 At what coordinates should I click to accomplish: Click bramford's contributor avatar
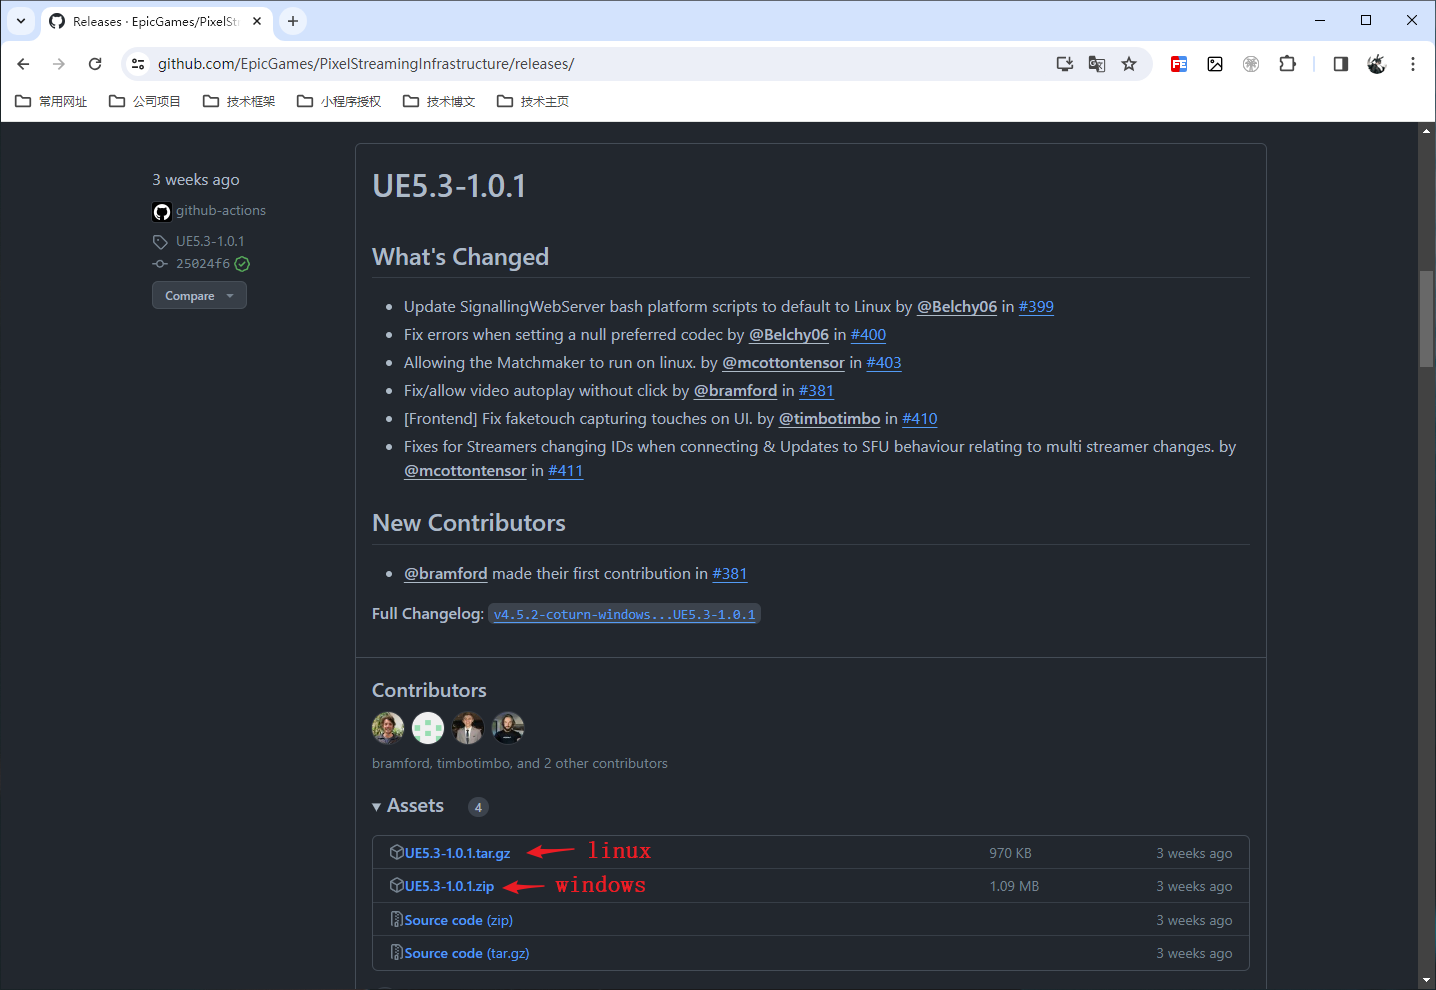click(x=388, y=728)
